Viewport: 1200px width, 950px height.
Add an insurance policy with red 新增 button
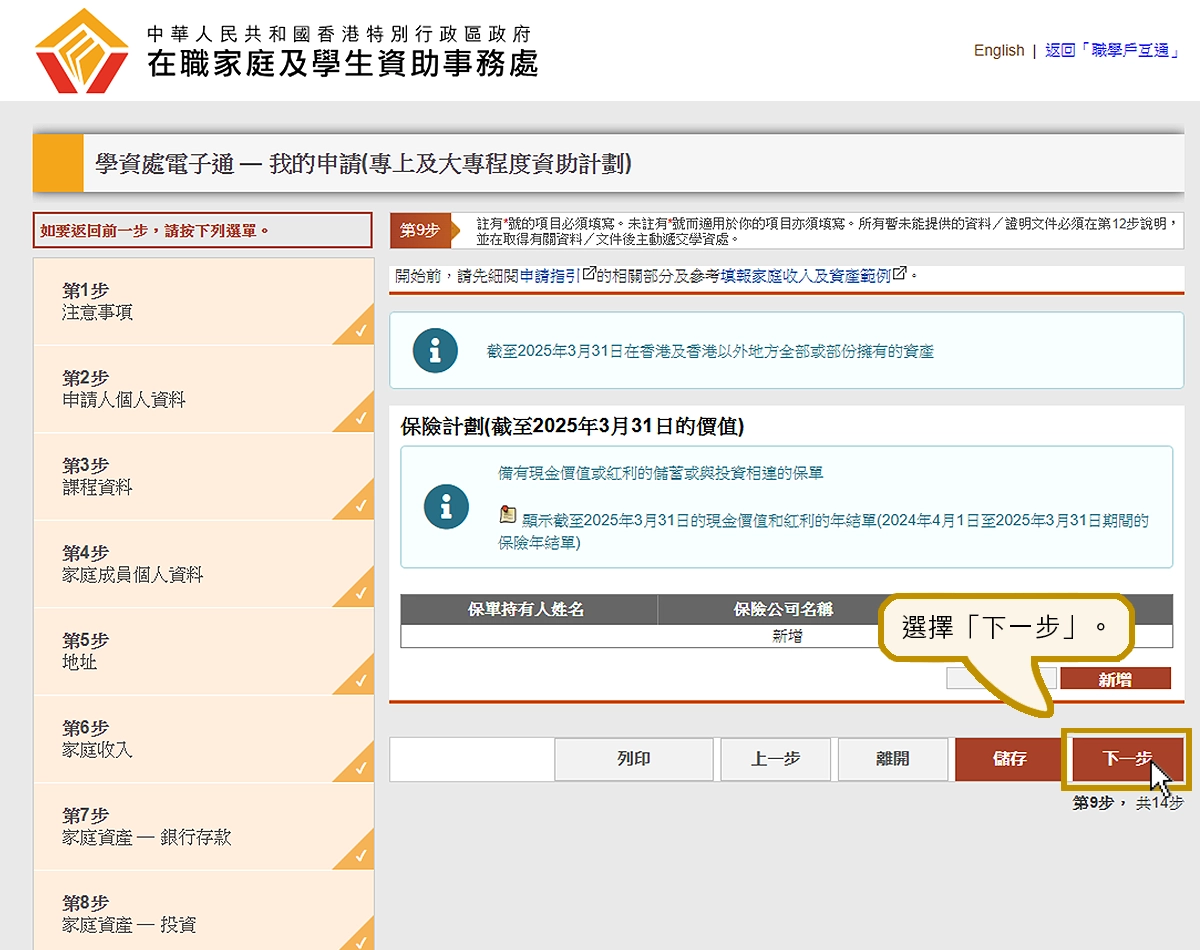point(1114,679)
